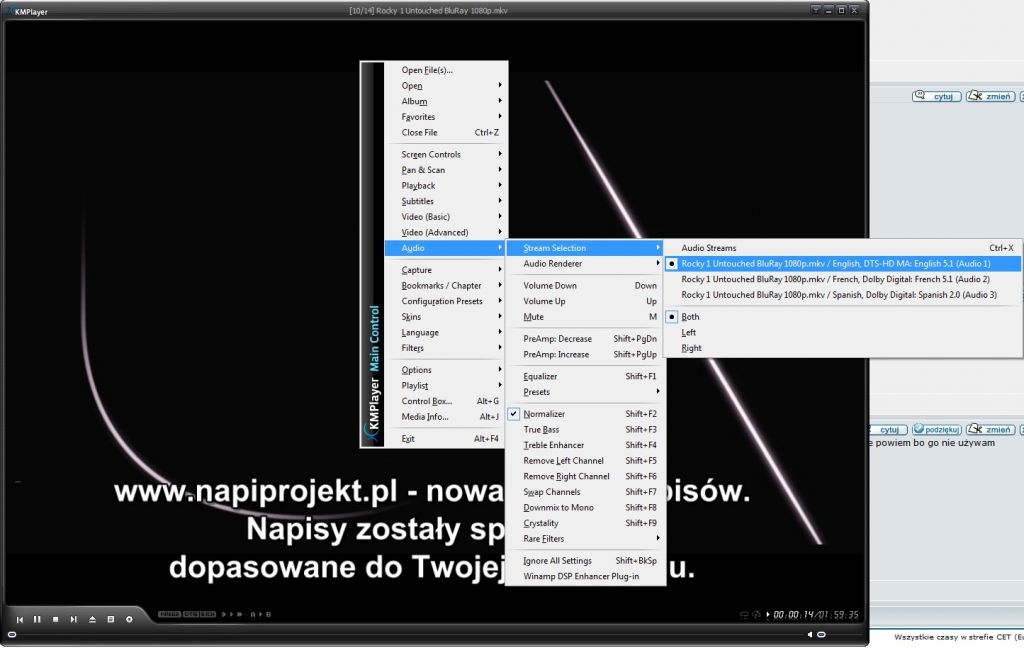Toggle Mute in the Audio menu

(585, 317)
